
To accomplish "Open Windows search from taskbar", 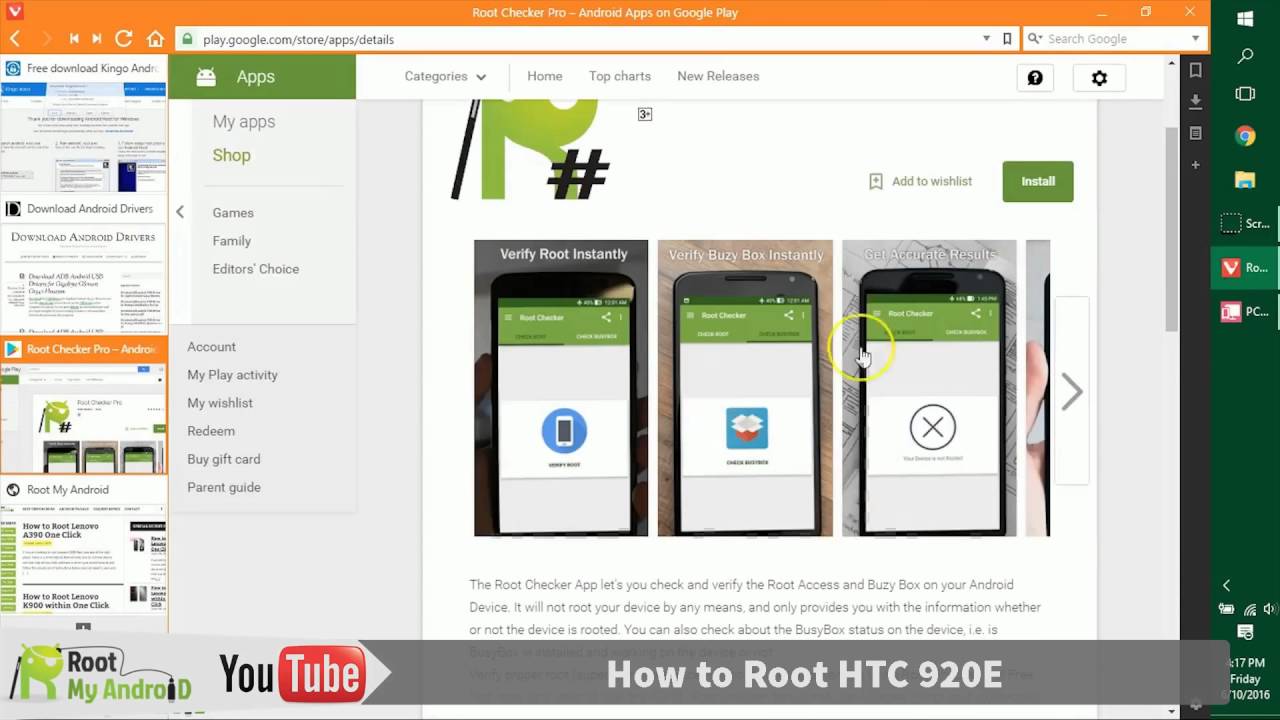I will click(x=1245, y=57).
